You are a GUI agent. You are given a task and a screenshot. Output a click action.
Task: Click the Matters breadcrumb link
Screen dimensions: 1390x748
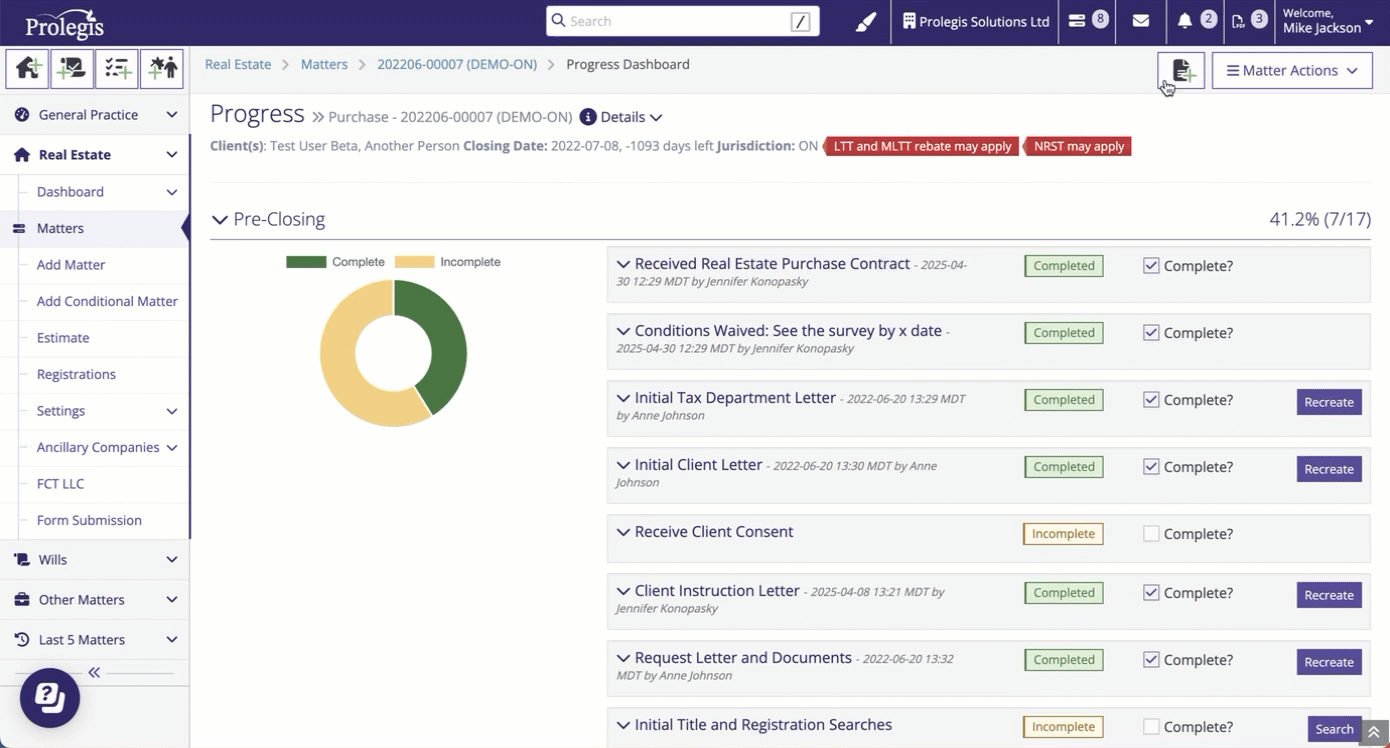[324, 64]
